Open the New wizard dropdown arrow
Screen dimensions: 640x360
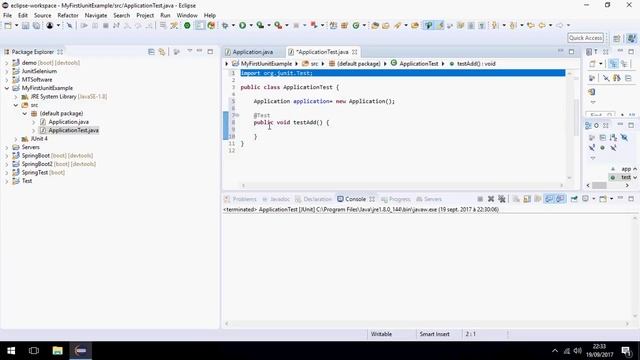click(16, 25)
